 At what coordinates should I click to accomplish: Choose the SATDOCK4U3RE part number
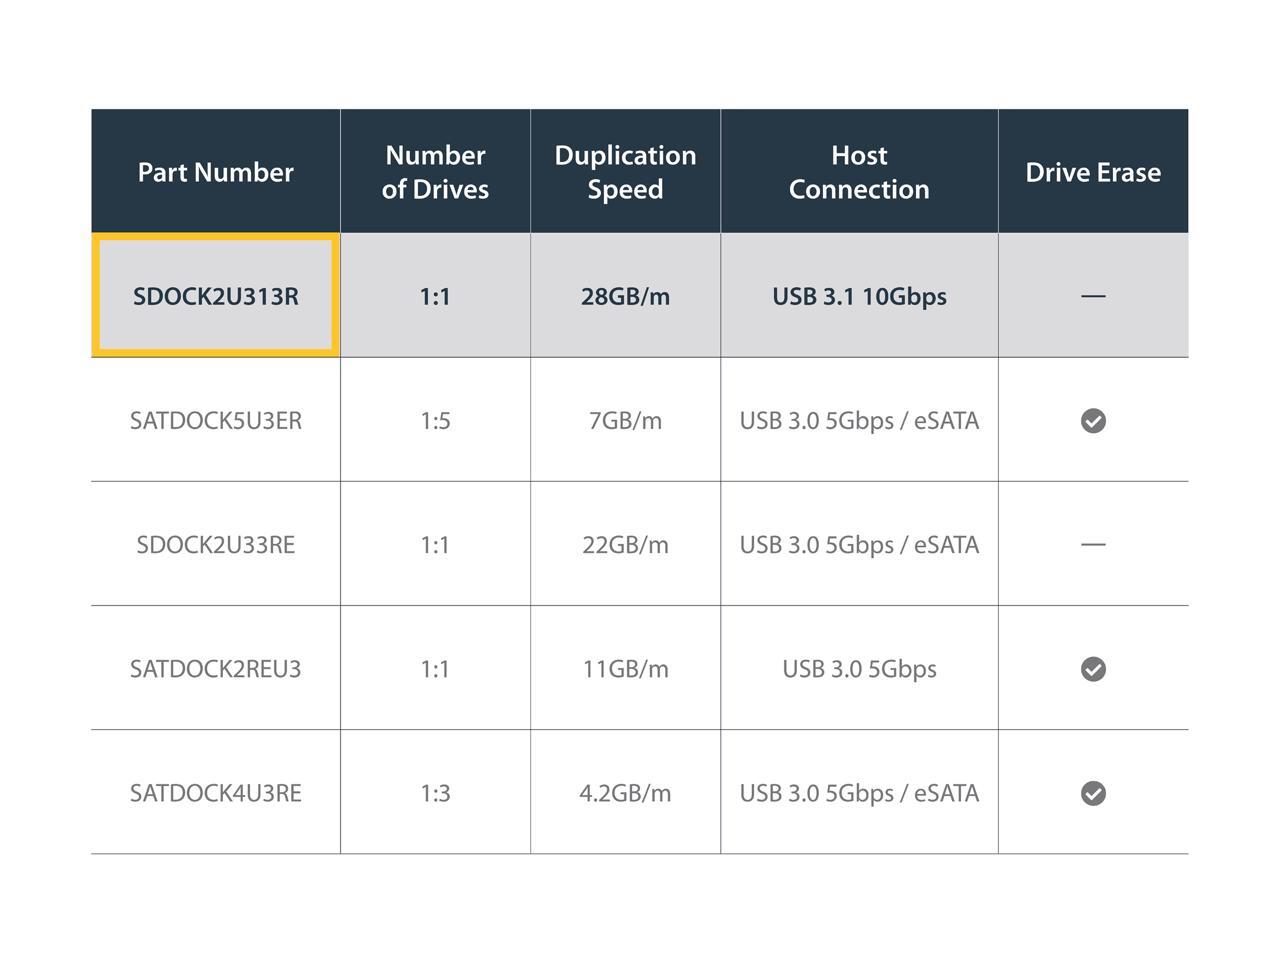pos(215,793)
